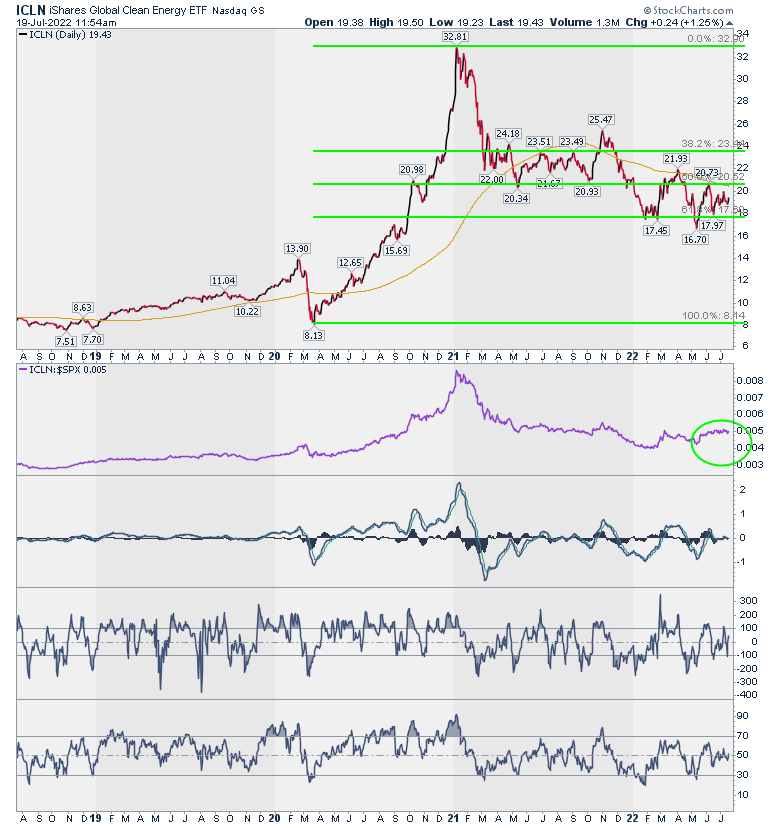Viewport: 780px width, 828px height.
Task: Click the 25.47 price label
Action: tap(601, 120)
